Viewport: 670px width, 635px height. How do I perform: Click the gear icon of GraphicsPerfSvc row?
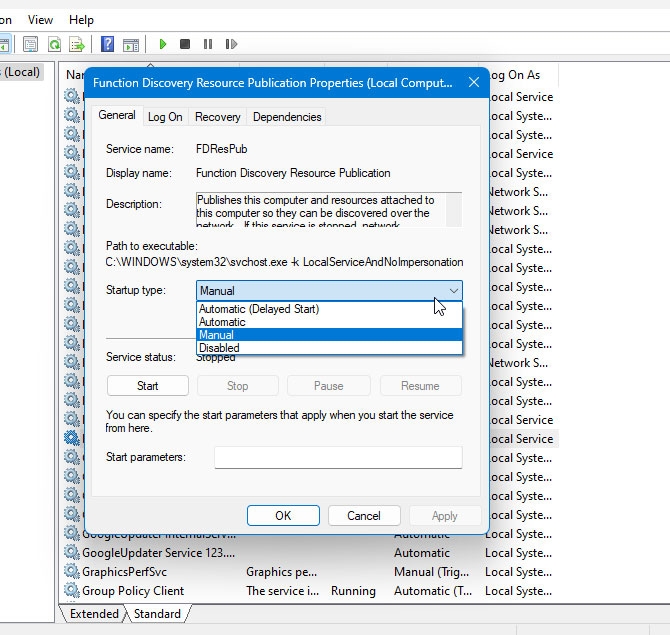(72, 571)
